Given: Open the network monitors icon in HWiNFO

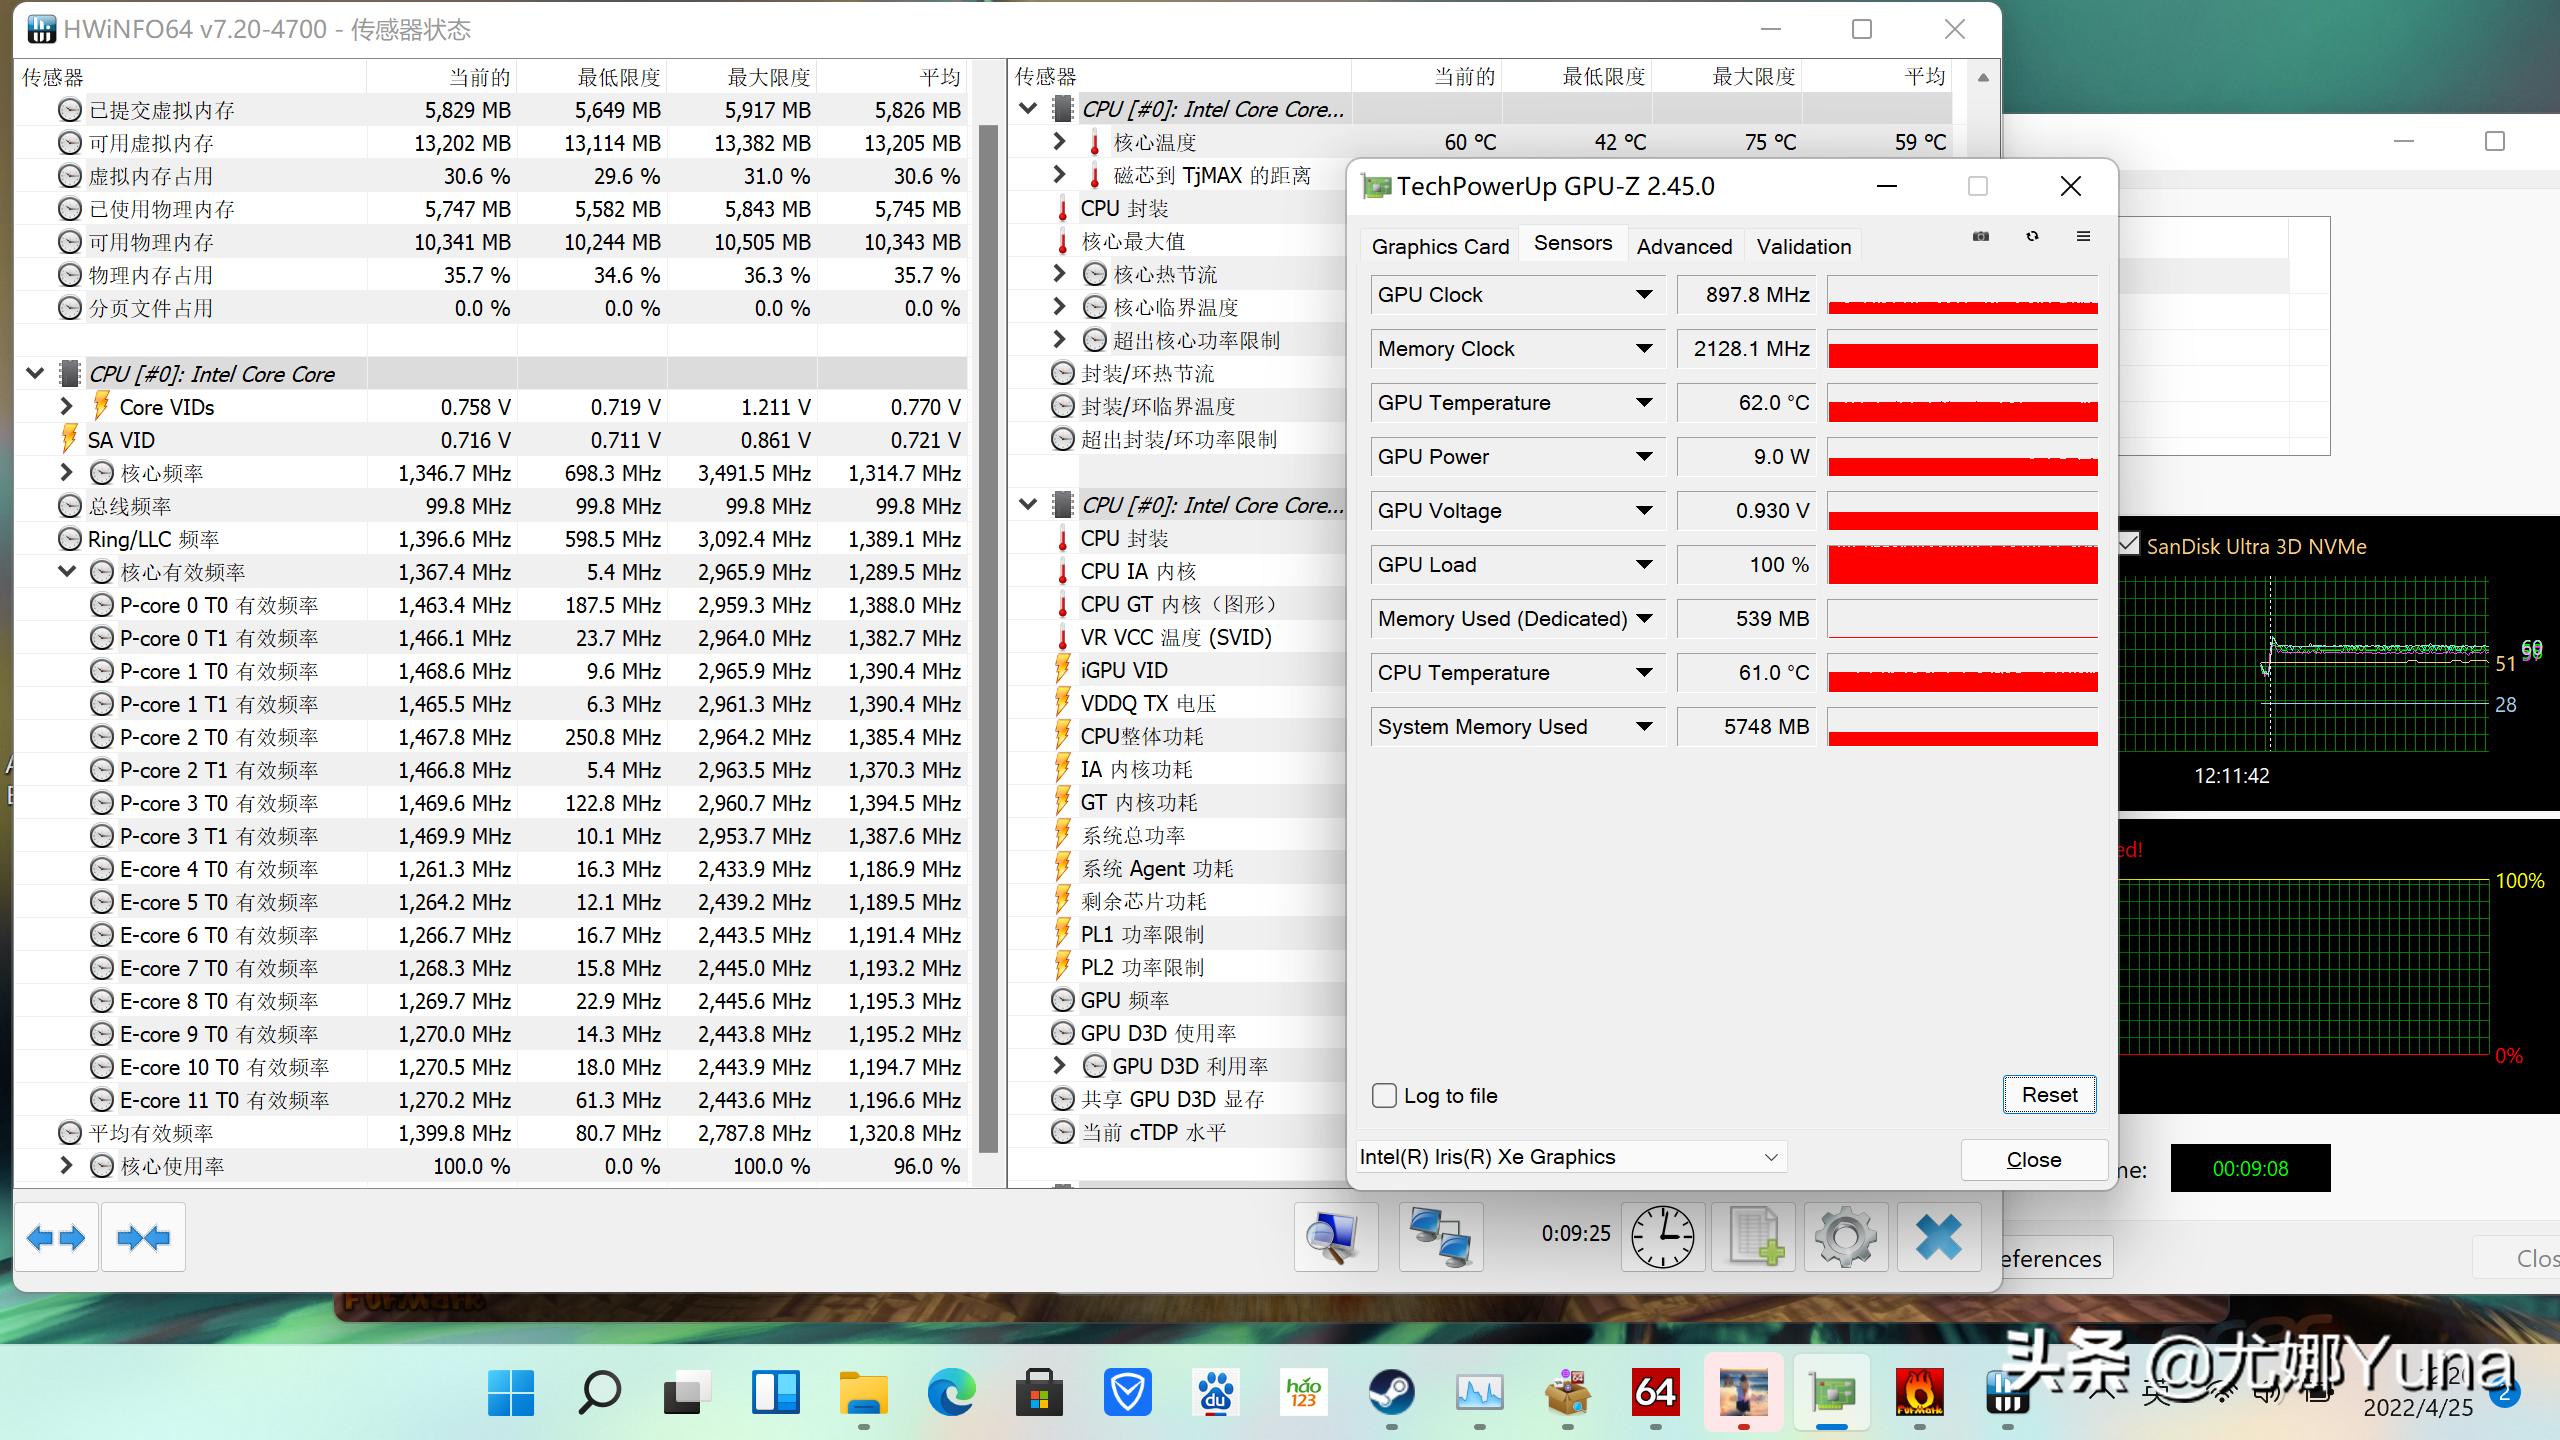Looking at the screenshot, I should (1440, 1238).
